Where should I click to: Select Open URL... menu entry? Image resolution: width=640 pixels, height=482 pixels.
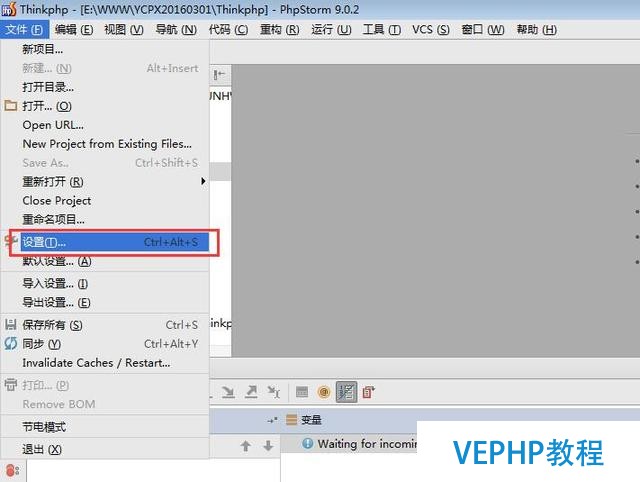[x=105, y=125]
